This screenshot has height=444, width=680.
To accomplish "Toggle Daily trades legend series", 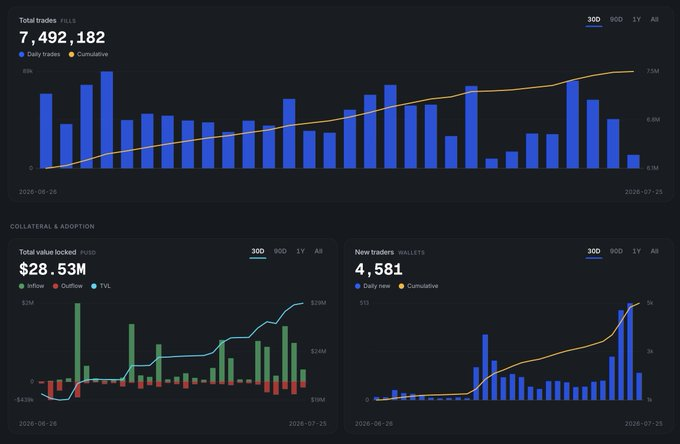I will [39, 54].
